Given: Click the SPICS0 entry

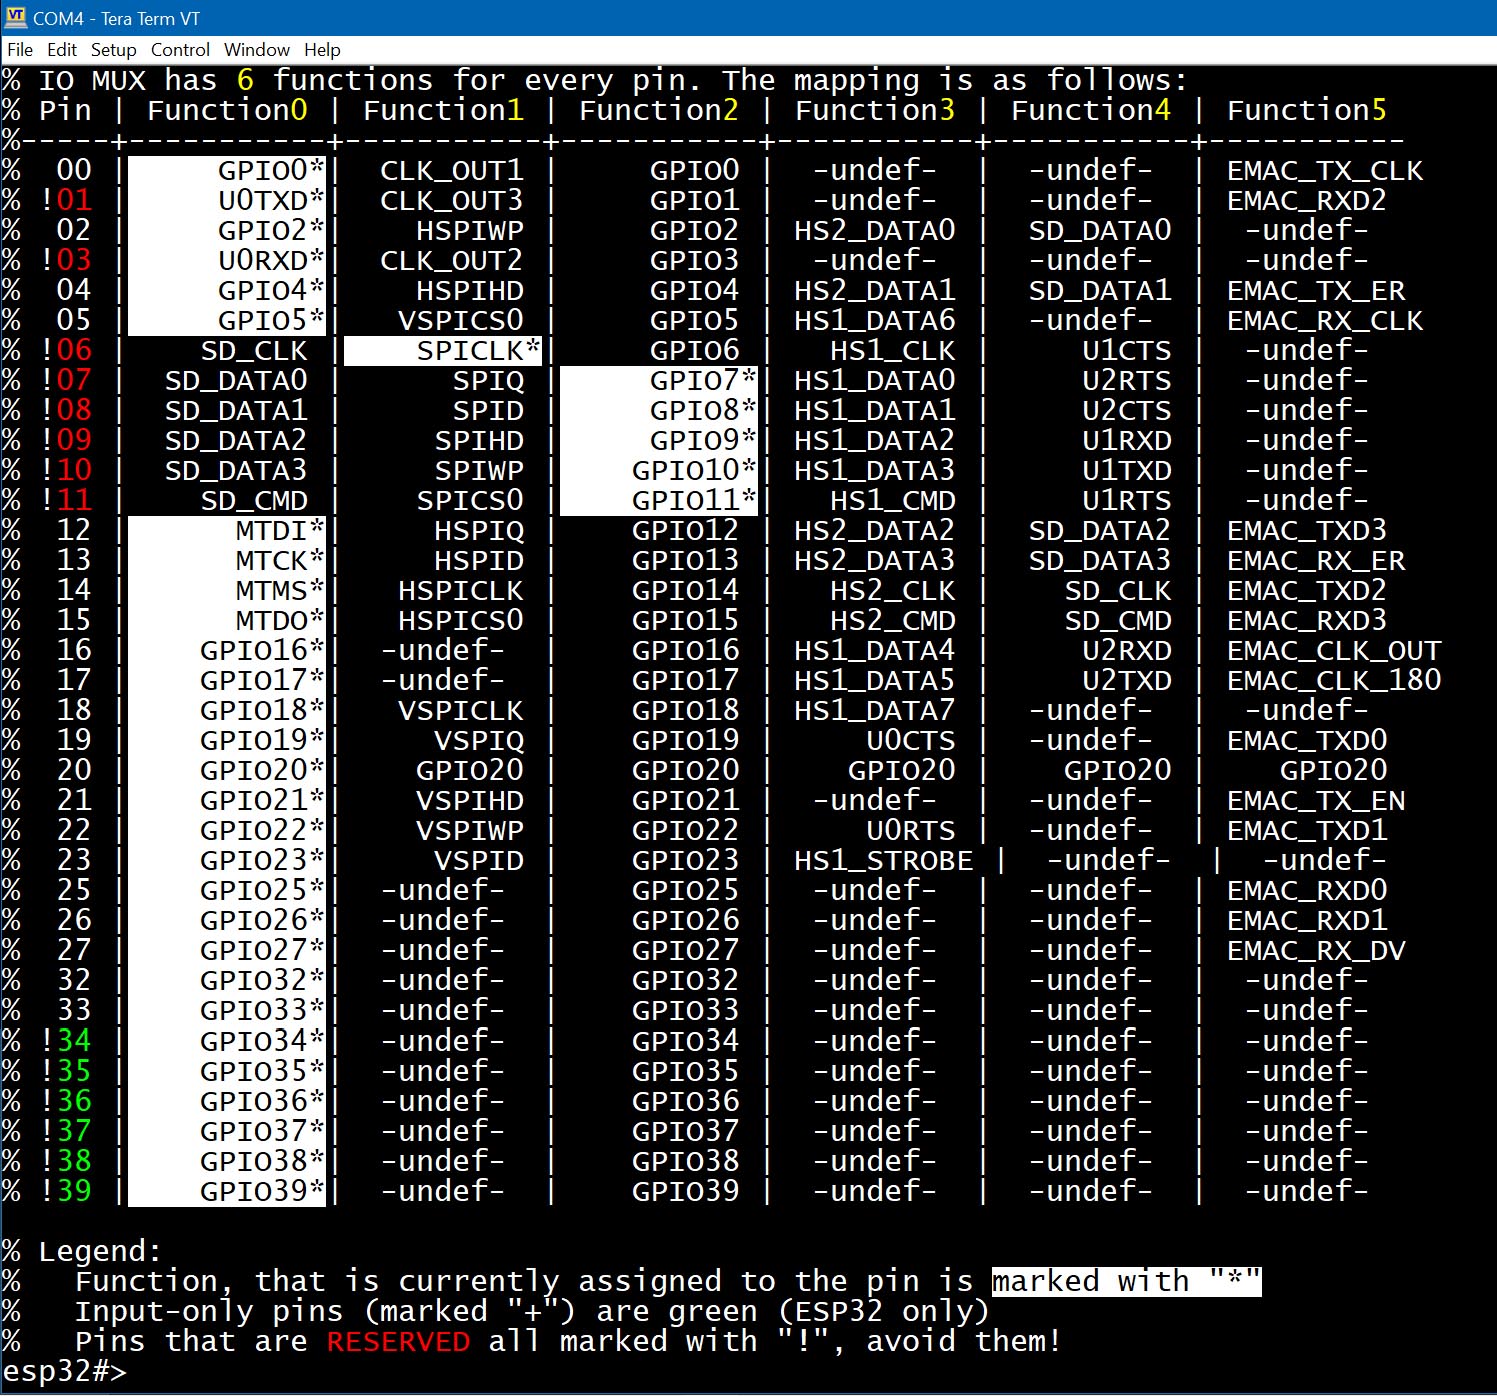Looking at the screenshot, I should pyautogui.click(x=470, y=501).
